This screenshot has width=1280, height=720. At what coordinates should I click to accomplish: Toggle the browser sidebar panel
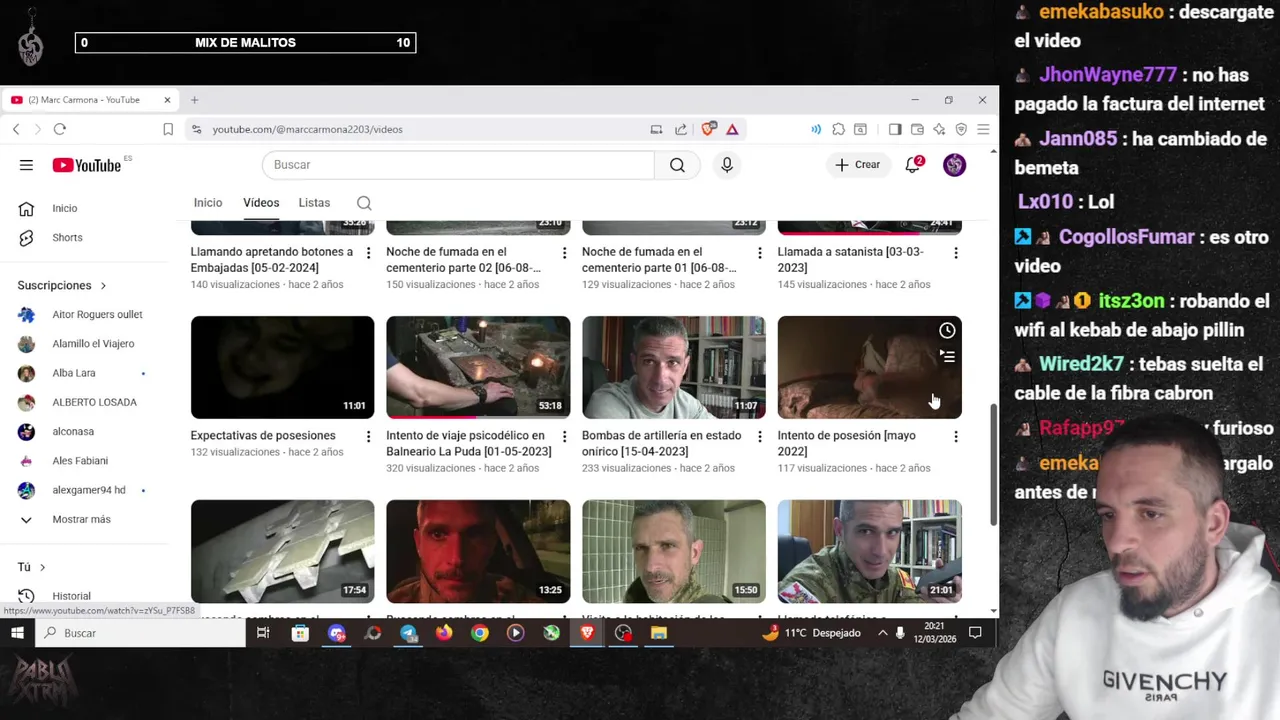pos(895,129)
